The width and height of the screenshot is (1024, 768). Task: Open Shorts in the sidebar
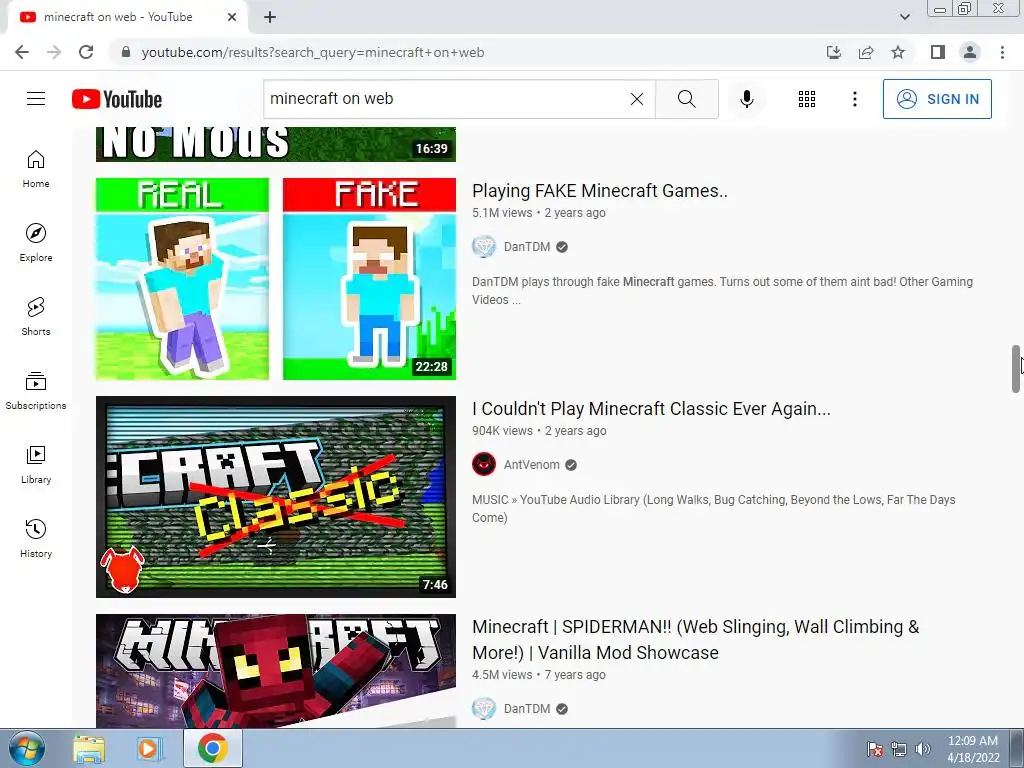pyautogui.click(x=36, y=317)
